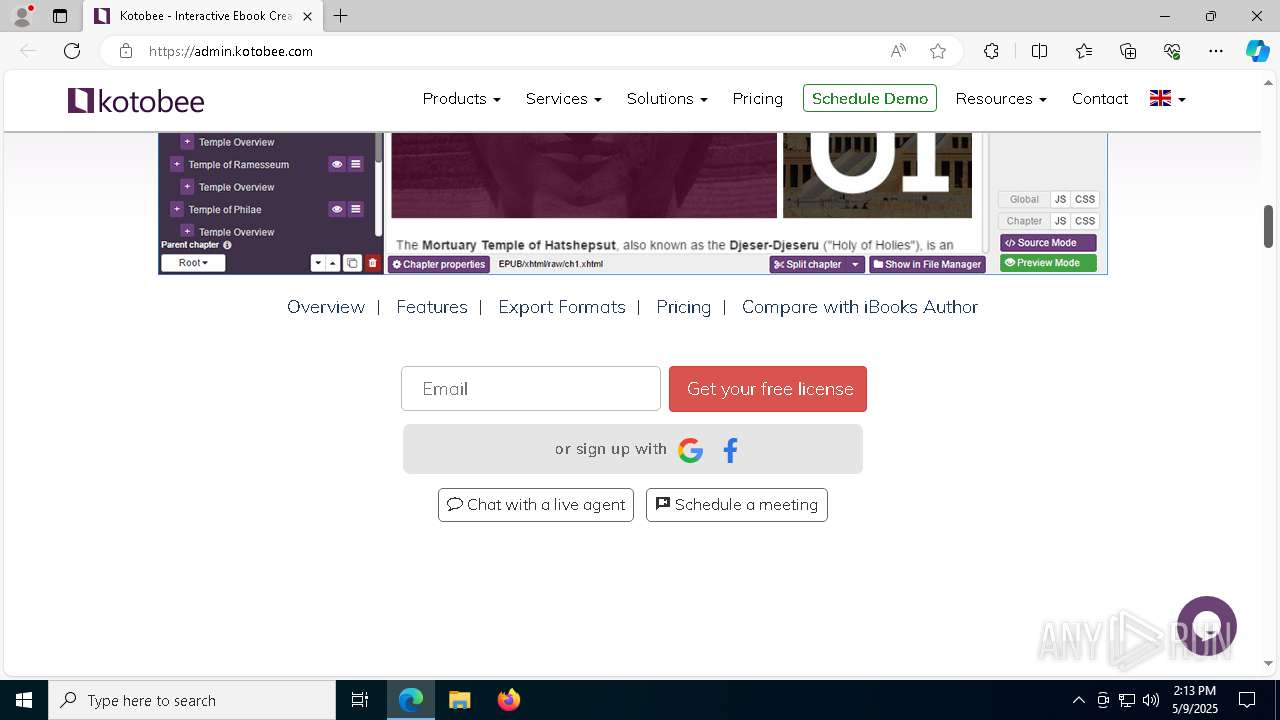The height and width of the screenshot is (720, 1280).
Task: Open Temple of Philae chapter options menu icon
Action: click(x=355, y=209)
